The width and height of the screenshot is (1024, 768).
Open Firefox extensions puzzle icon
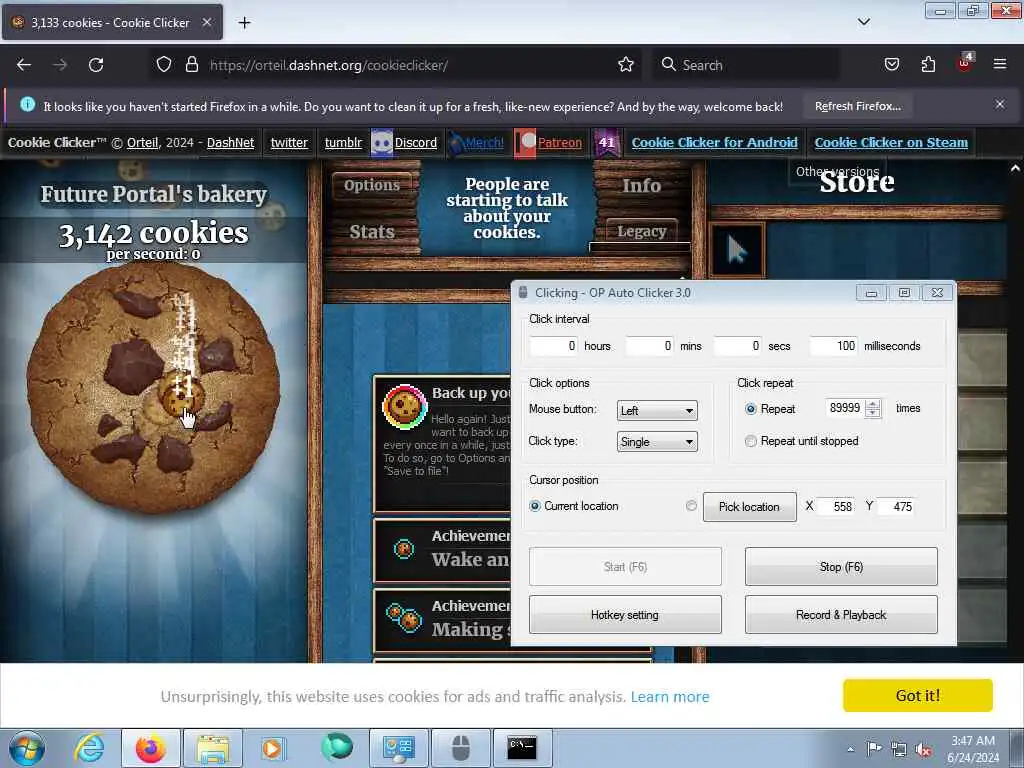pyautogui.click(x=928, y=65)
